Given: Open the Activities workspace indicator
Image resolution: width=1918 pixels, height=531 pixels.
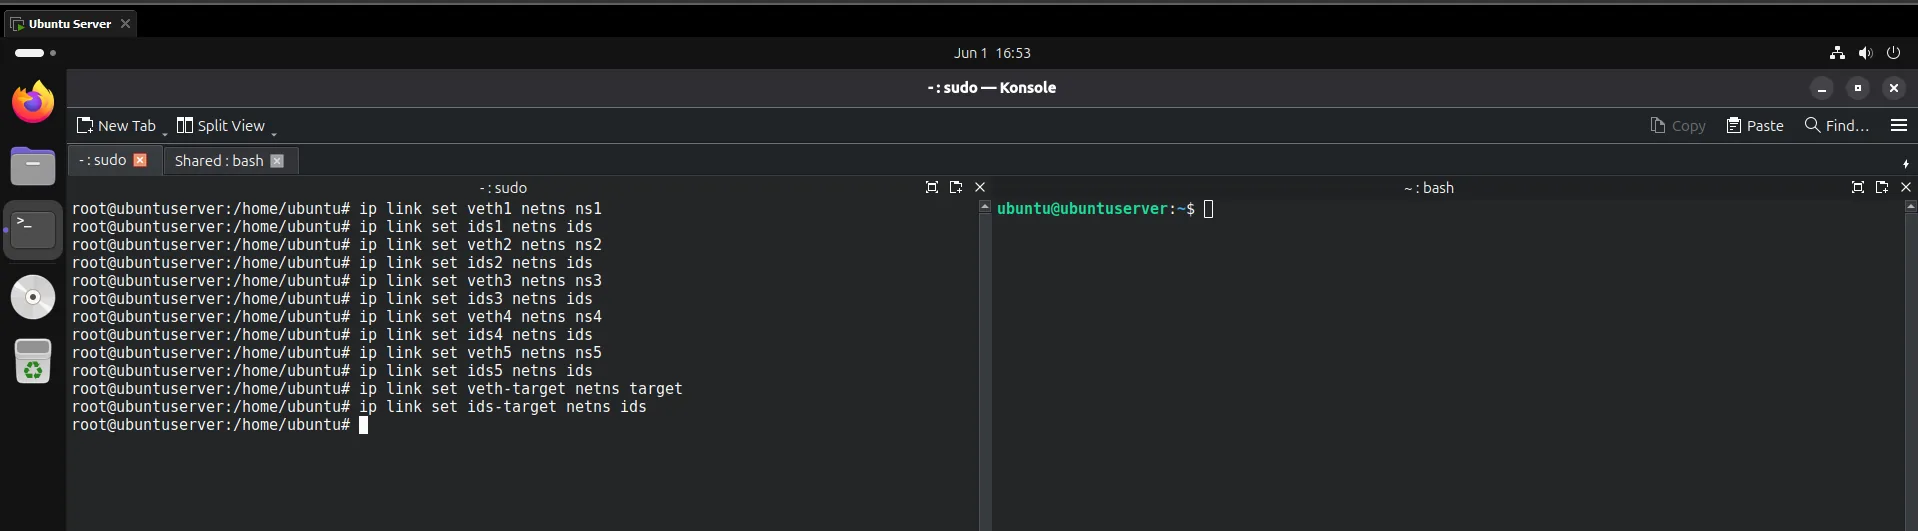Looking at the screenshot, I should 35,52.
